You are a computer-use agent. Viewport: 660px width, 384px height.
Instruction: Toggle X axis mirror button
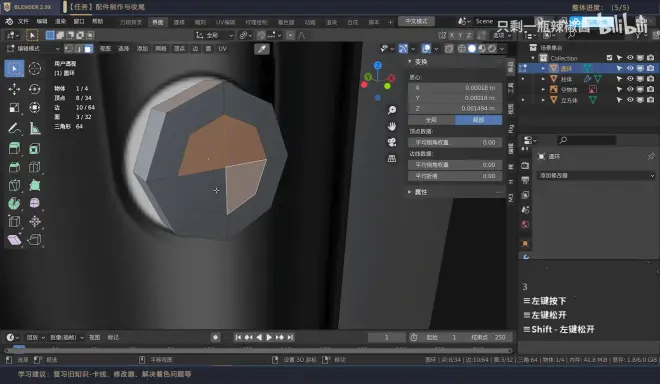452,35
